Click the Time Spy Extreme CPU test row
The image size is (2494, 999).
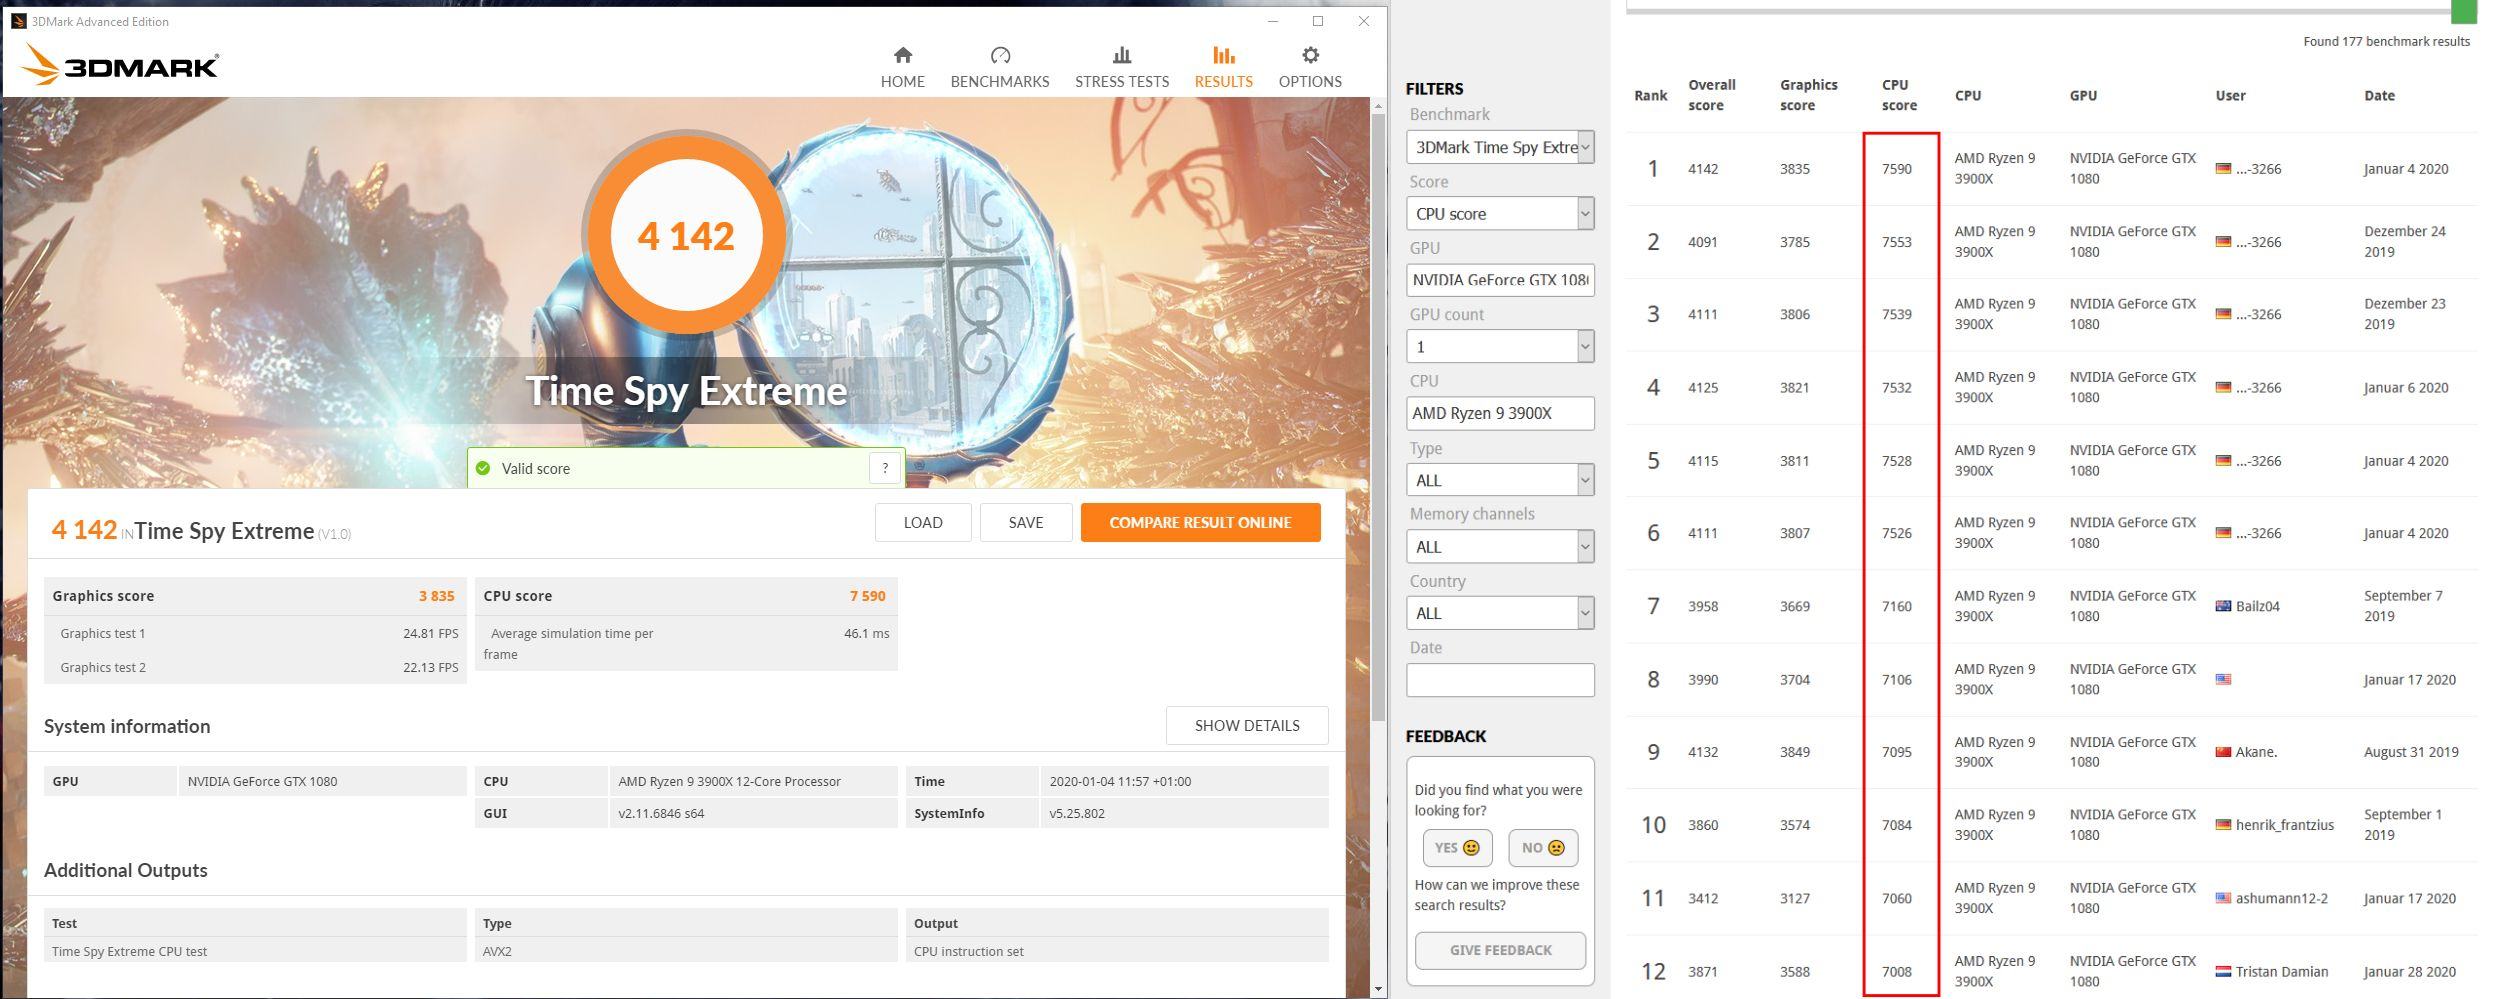click(255, 951)
